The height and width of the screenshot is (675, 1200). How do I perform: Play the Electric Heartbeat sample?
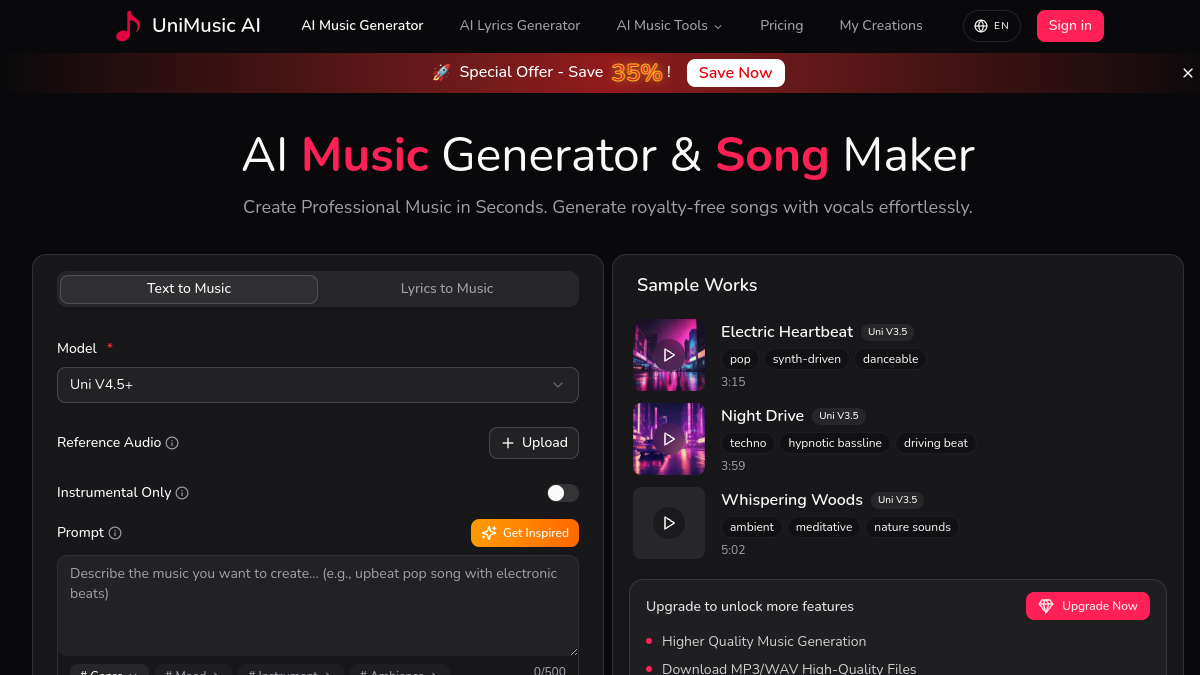[x=669, y=355]
